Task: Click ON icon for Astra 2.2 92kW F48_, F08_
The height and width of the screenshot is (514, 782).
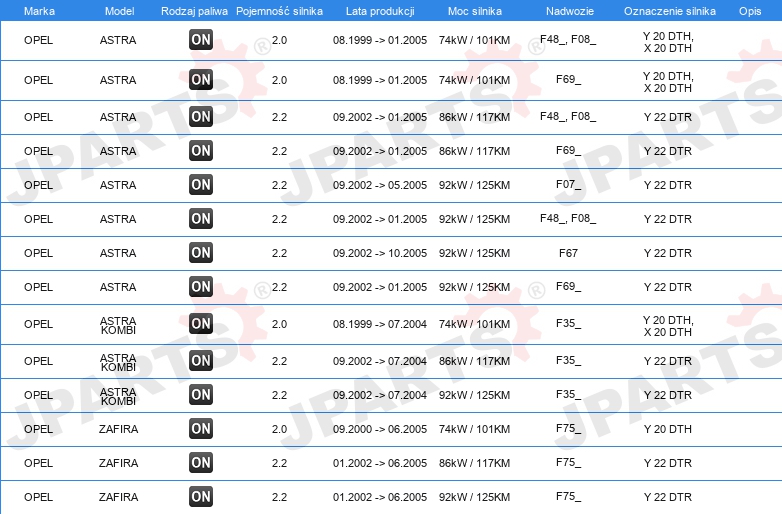Action: [x=201, y=218]
